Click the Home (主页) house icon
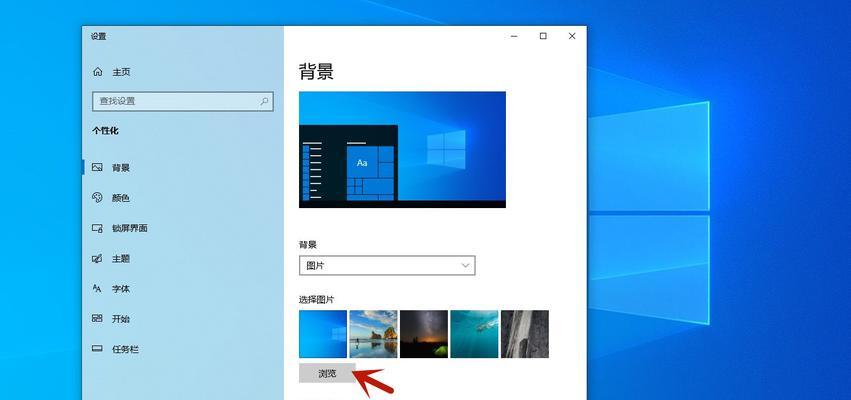 click(98, 72)
